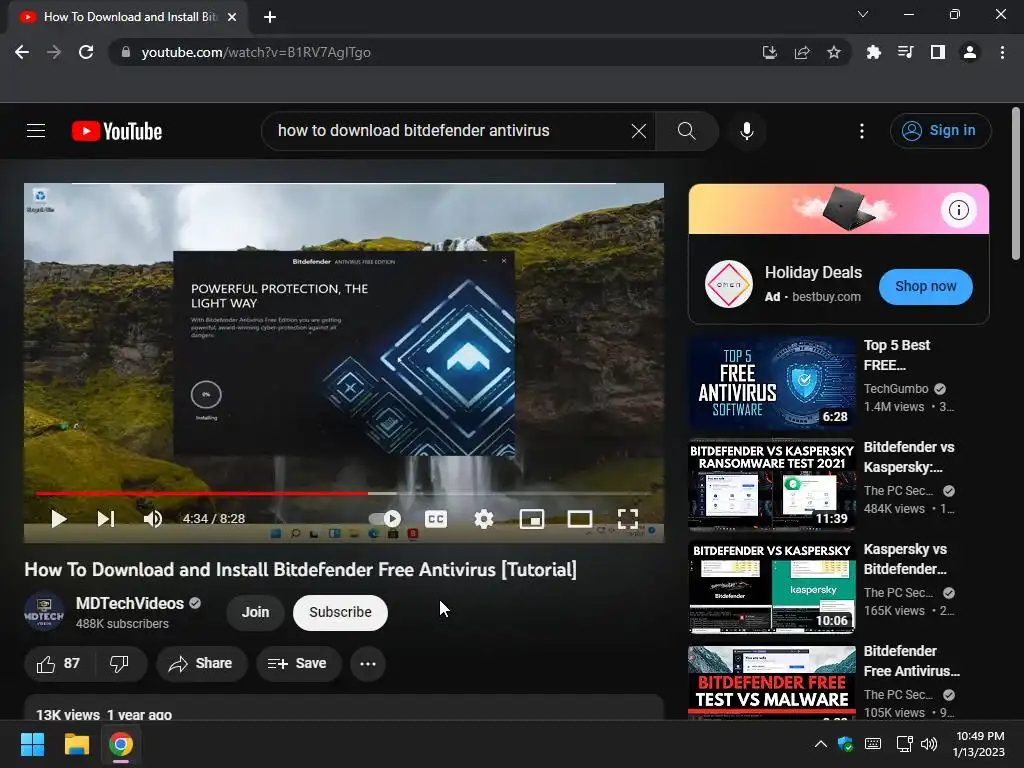This screenshot has height=768, width=1024.
Task: Clear the search query with the X
Action: tap(639, 131)
